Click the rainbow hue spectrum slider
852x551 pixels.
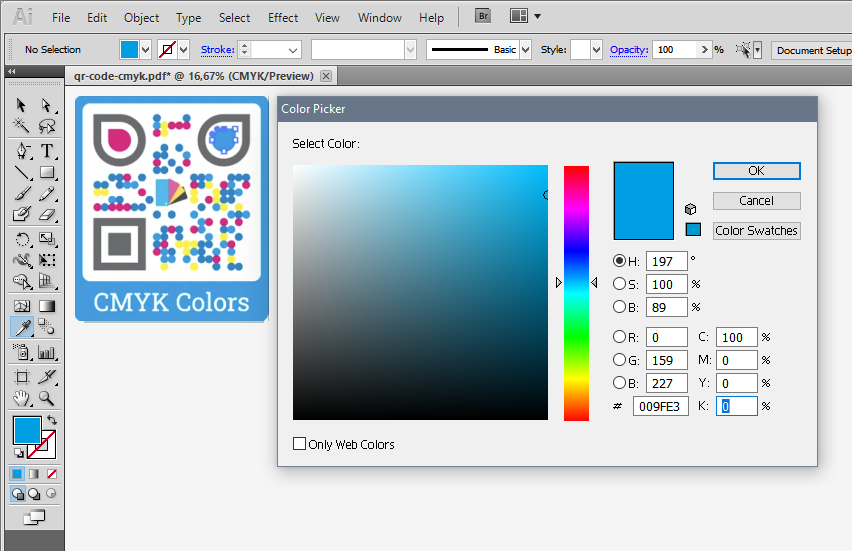(x=576, y=292)
